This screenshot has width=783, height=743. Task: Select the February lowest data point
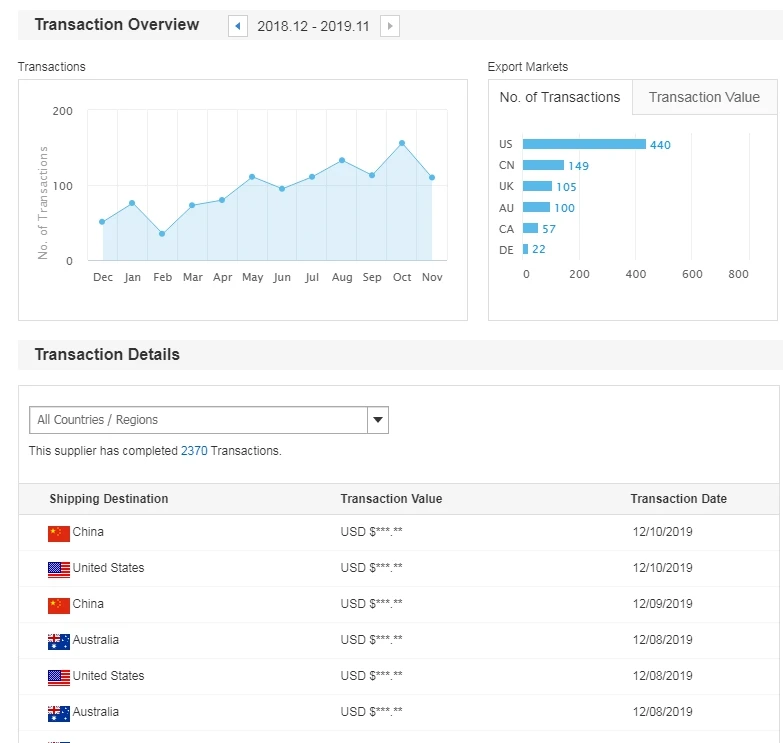coord(162,234)
